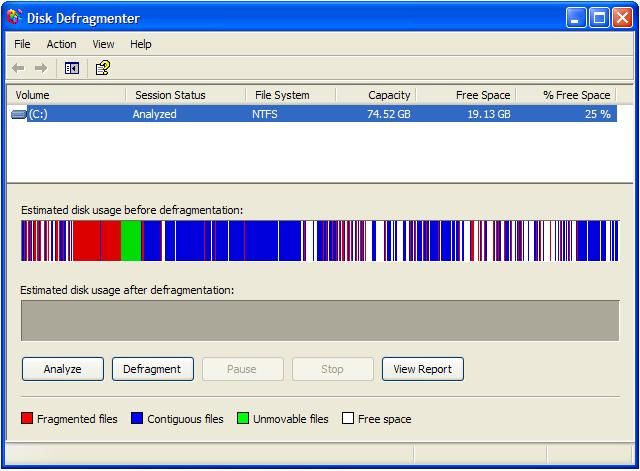Screen dimensions: 640x471
Task: Click the Analyzed status cell
Action: (155, 114)
